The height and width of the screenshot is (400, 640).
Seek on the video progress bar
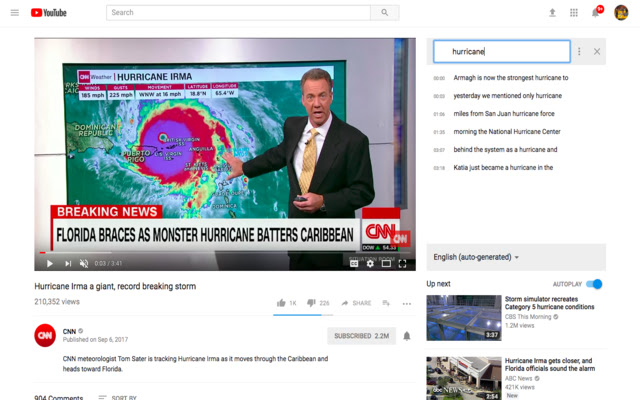point(225,253)
